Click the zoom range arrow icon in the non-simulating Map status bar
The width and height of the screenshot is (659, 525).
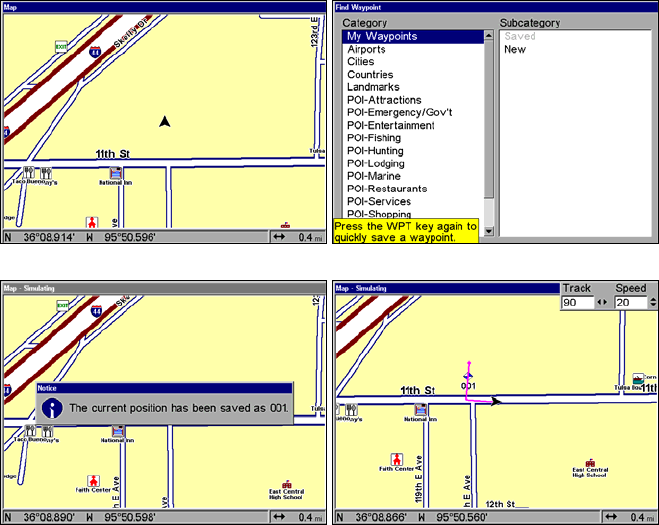(x=279, y=237)
